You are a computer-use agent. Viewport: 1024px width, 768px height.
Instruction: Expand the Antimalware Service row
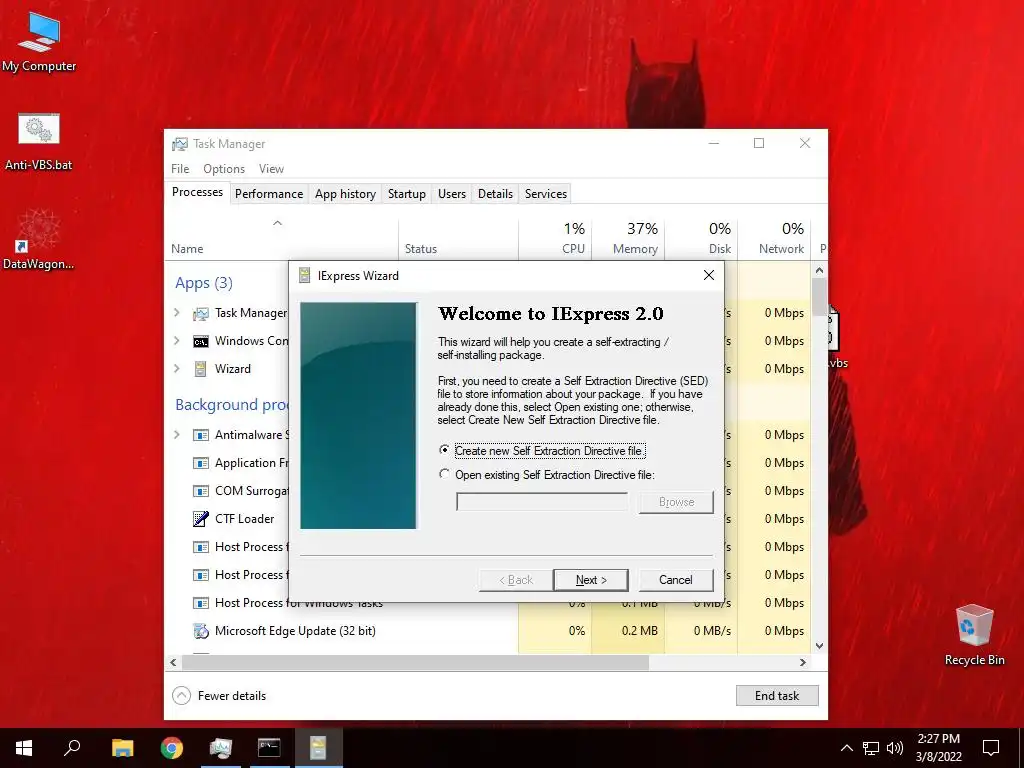(176, 435)
